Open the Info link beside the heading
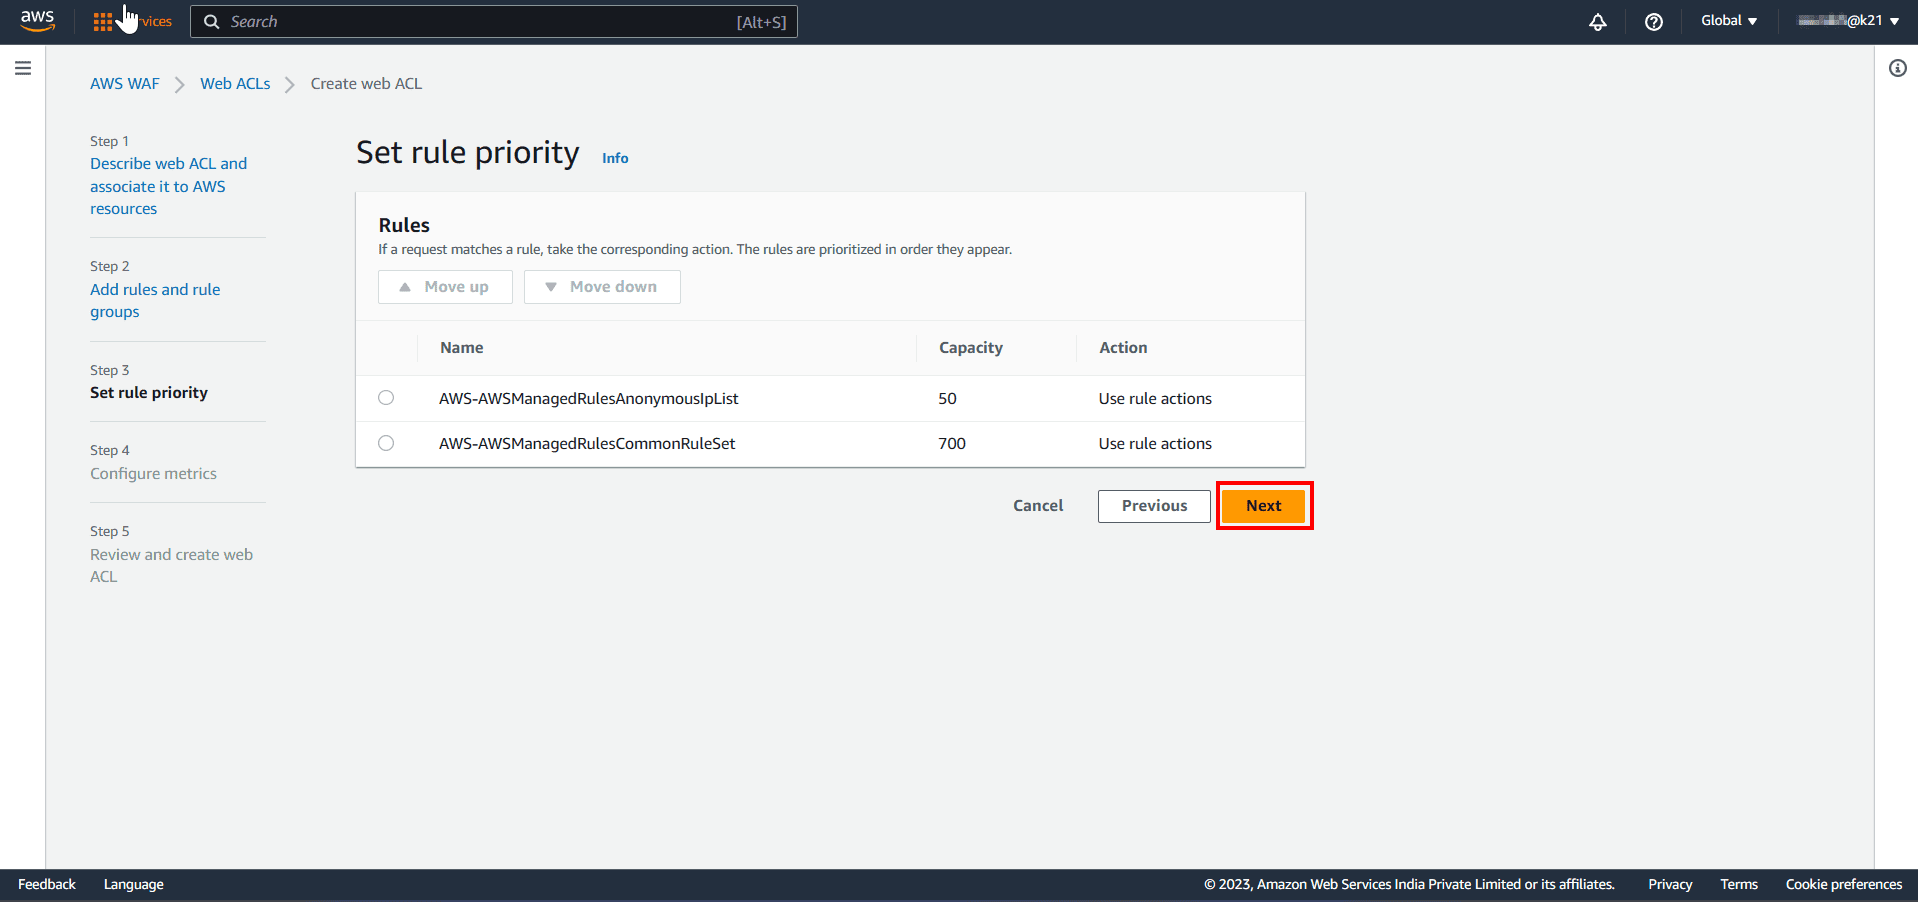1918x902 pixels. point(615,158)
